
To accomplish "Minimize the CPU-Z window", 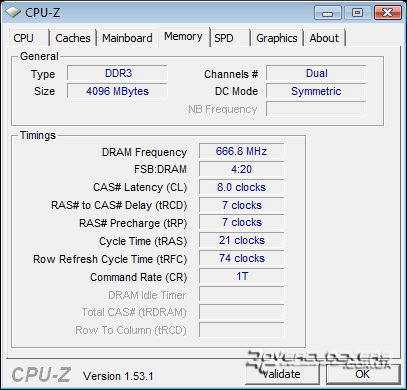I will click(328, 13).
